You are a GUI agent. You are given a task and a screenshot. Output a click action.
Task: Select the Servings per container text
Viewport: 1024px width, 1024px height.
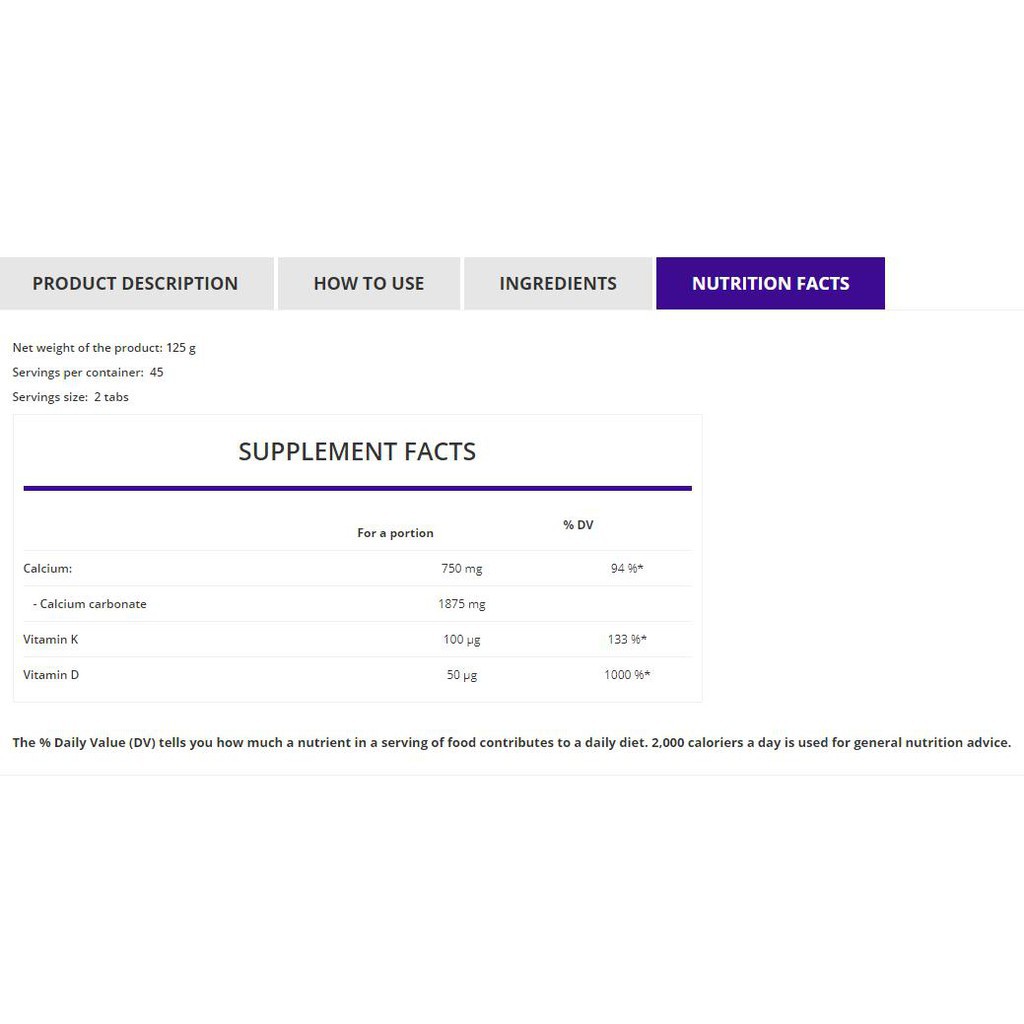88,372
